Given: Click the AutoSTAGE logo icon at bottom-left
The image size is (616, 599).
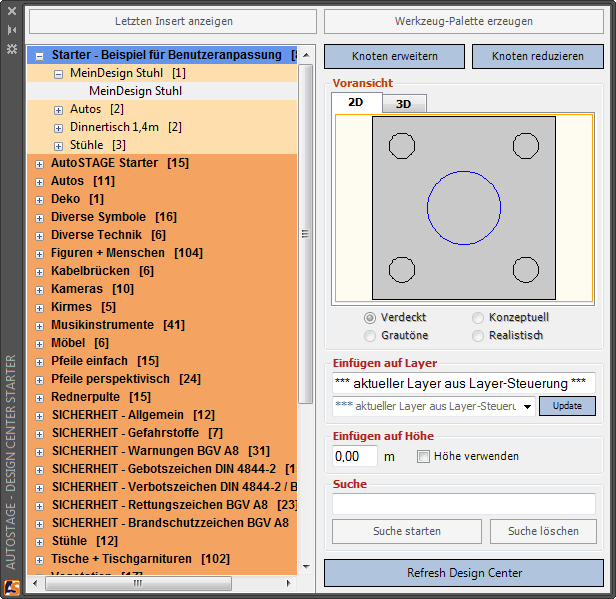Looking at the screenshot, I should (12, 588).
